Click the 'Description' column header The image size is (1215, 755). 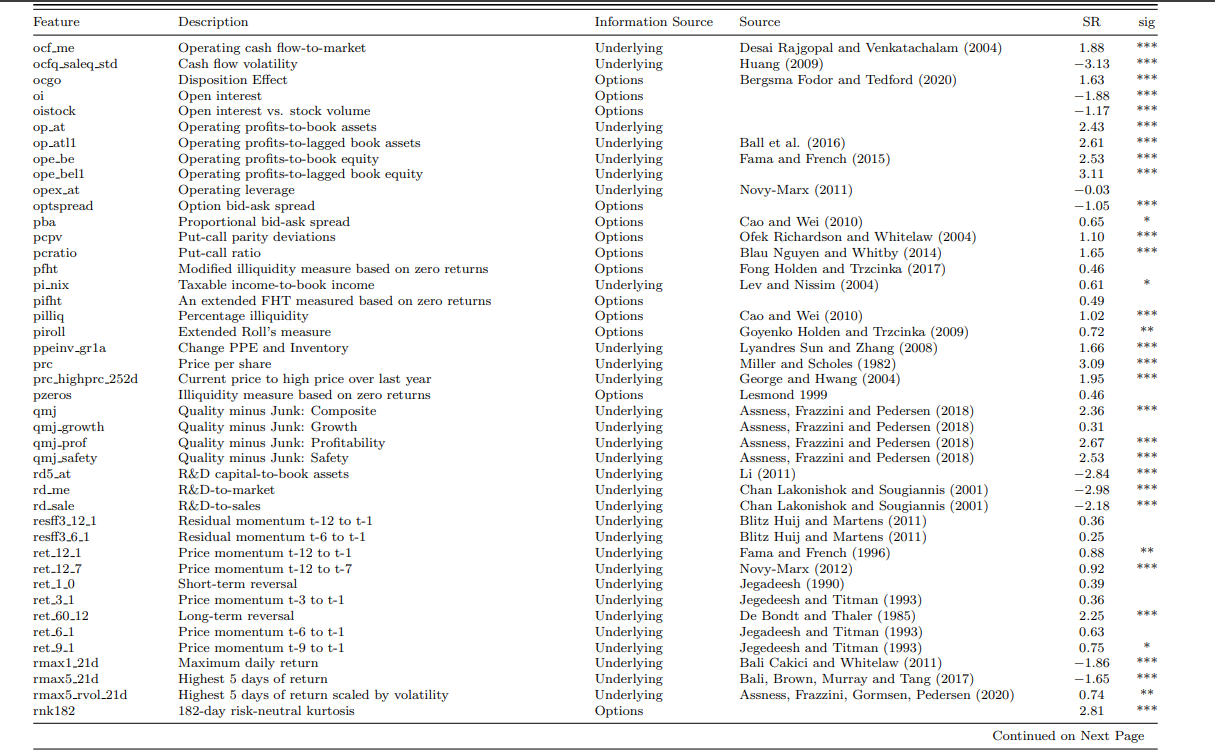[213, 22]
